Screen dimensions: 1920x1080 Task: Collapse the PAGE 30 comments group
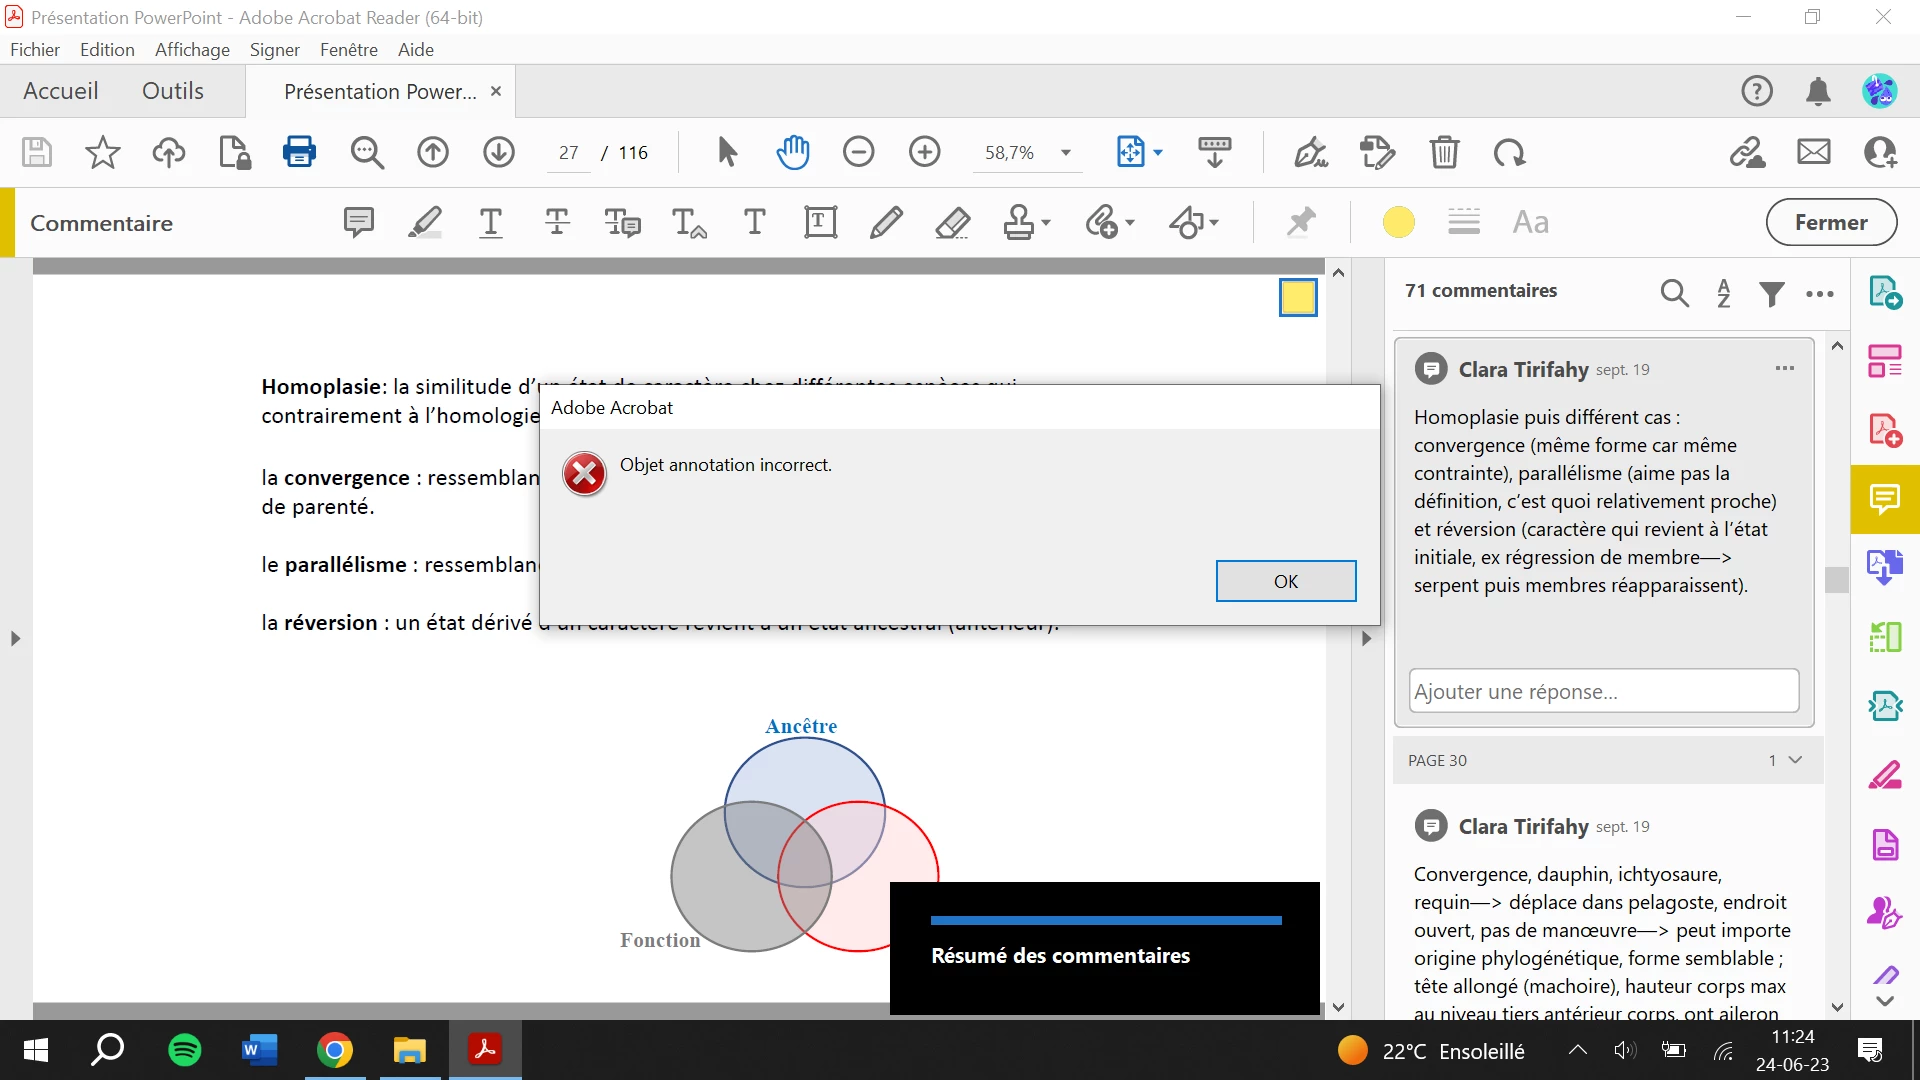click(x=1795, y=760)
